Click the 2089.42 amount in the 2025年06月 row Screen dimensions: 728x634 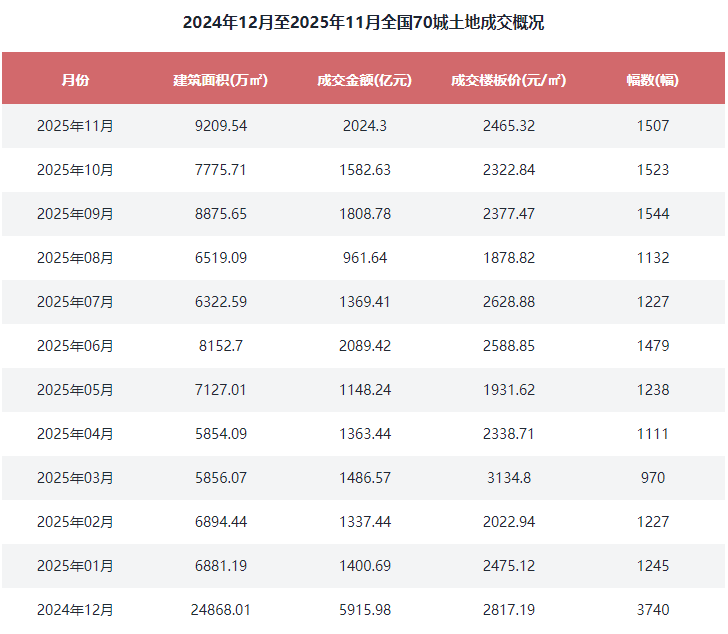click(x=364, y=346)
